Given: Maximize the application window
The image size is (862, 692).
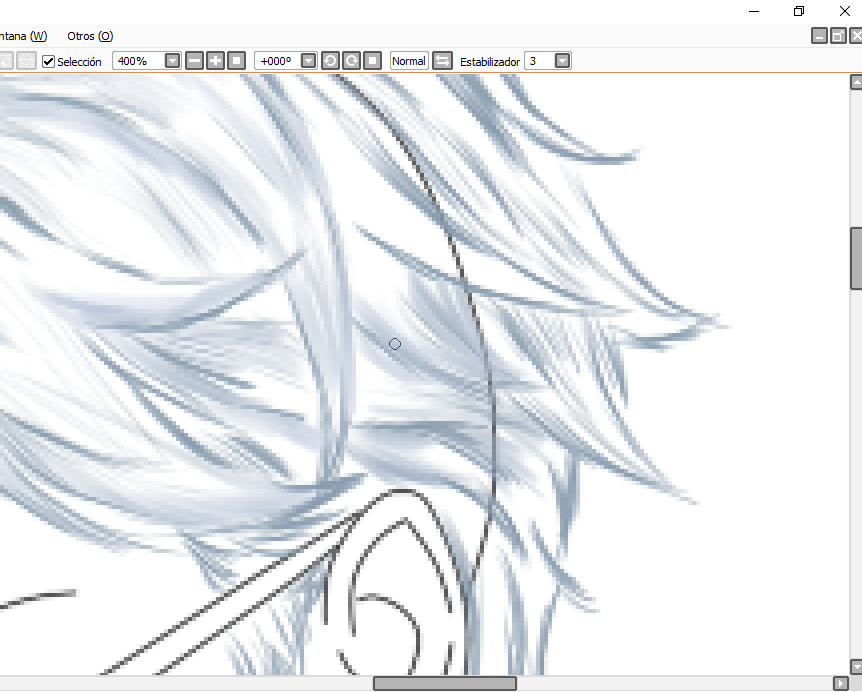Looking at the screenshot, I should tap(799, 11).
